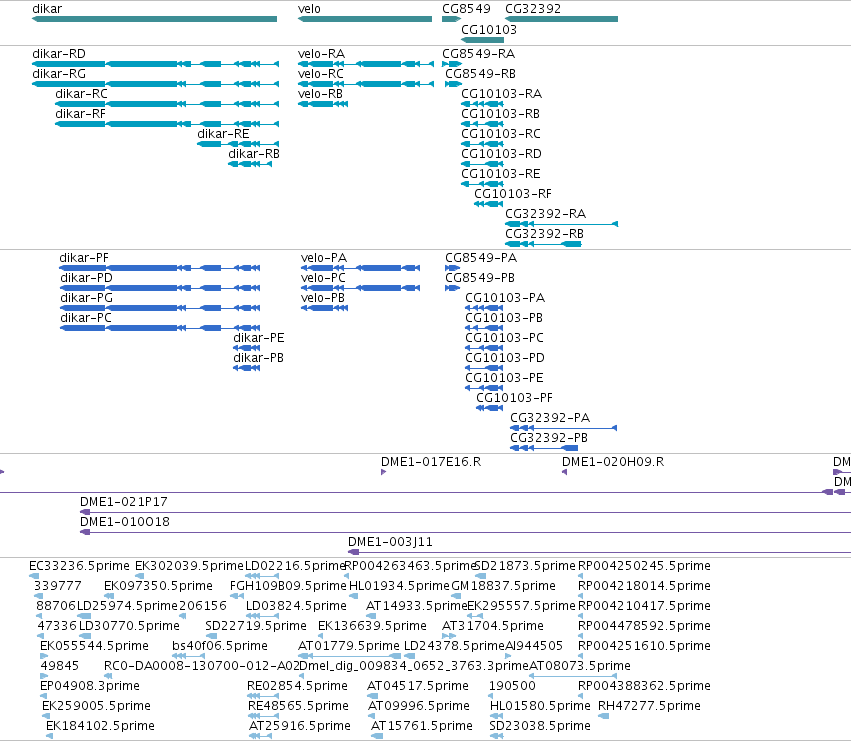Click the AT08073.5prime EST
This screenshot has height=741, width=851.
[x=573, y=676]
